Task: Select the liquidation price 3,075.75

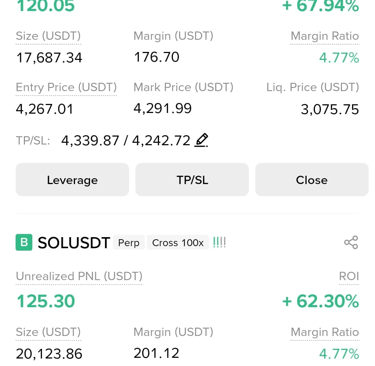Action: point(330,109)
